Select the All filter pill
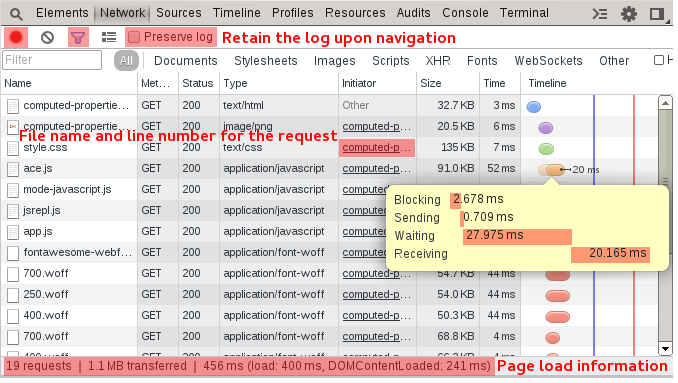 (x=126, y=61)
